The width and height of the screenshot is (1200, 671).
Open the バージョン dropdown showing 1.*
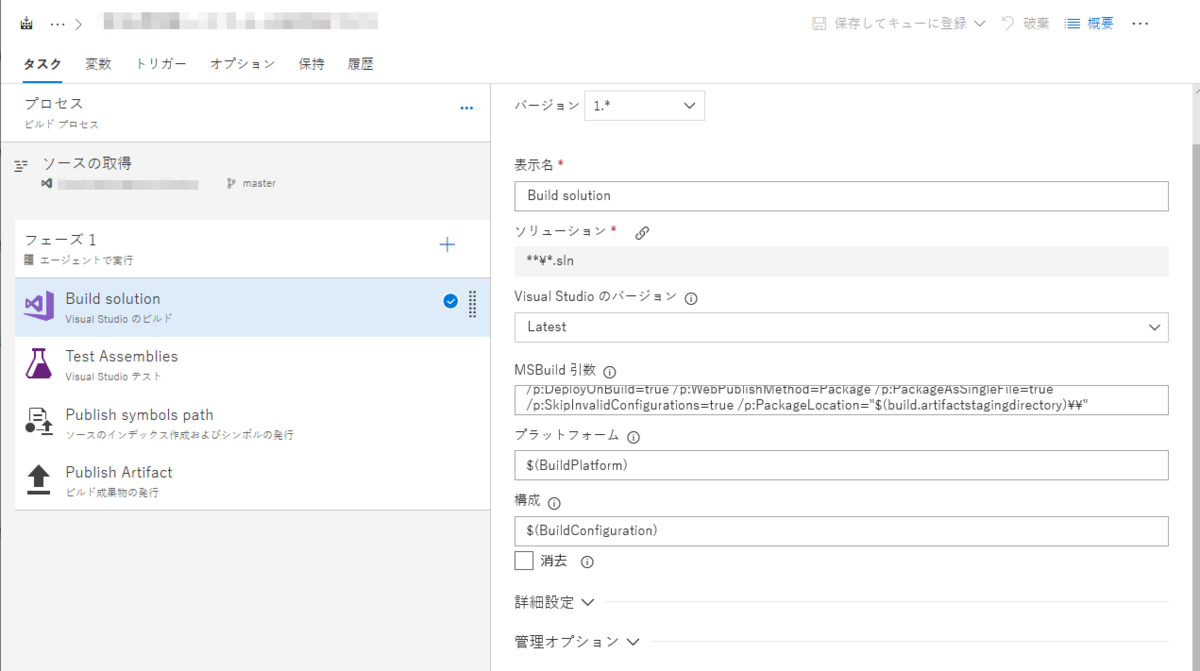click(x=644, y=105)
